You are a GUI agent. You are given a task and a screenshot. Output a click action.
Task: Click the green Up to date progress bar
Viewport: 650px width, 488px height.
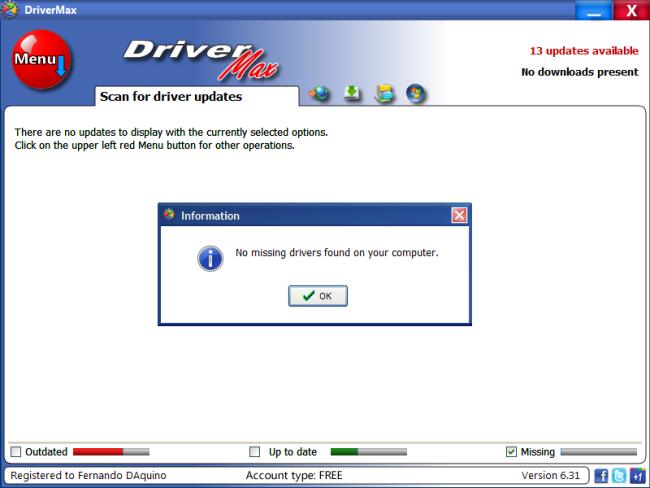369,452
